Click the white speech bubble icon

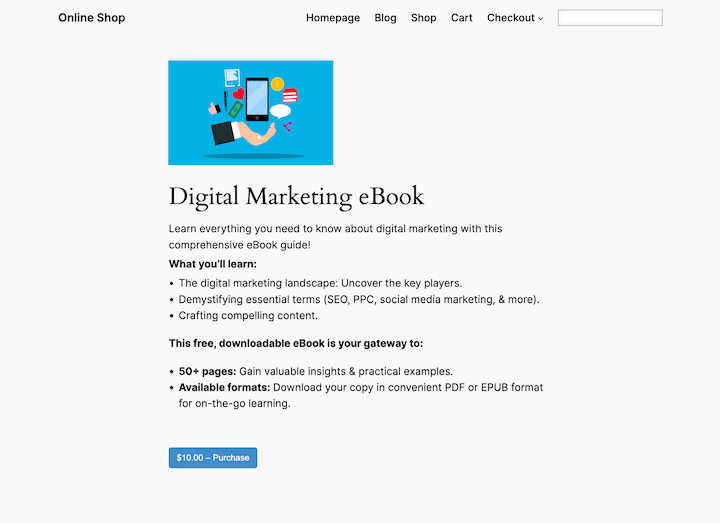(280, 111)
